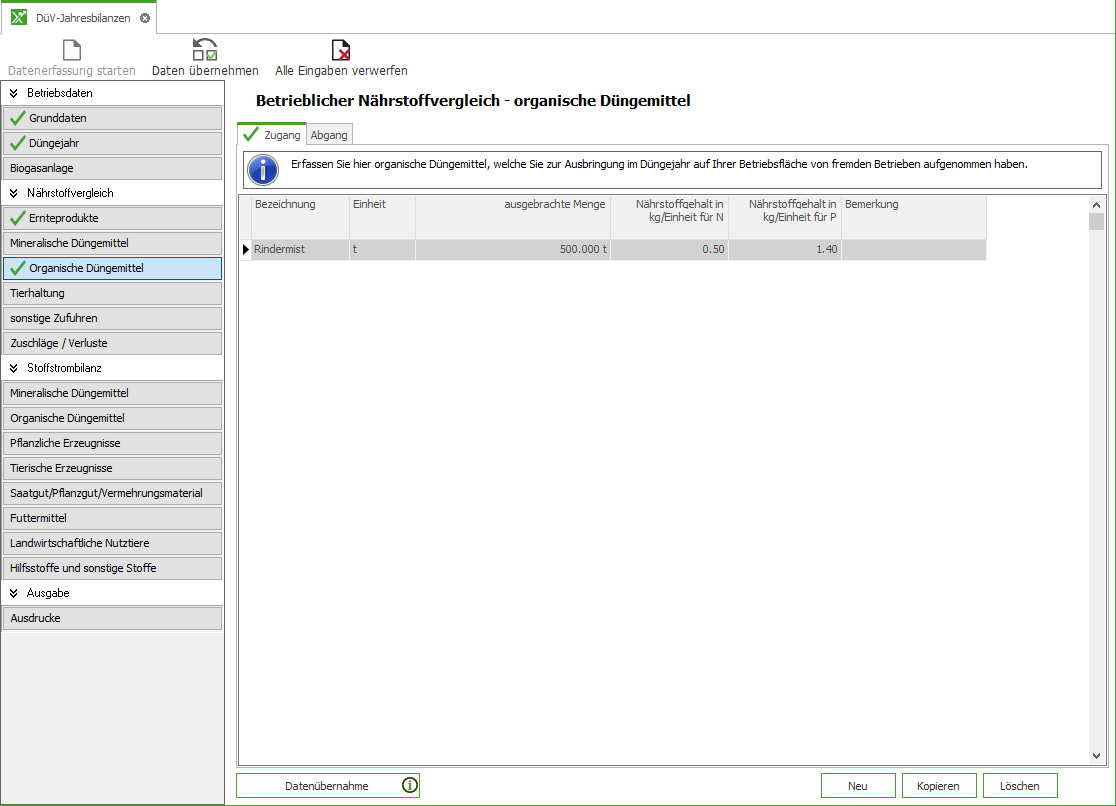Click the blue information icon in hint box
Screen dimensions: 1116x806
[263, 169]
